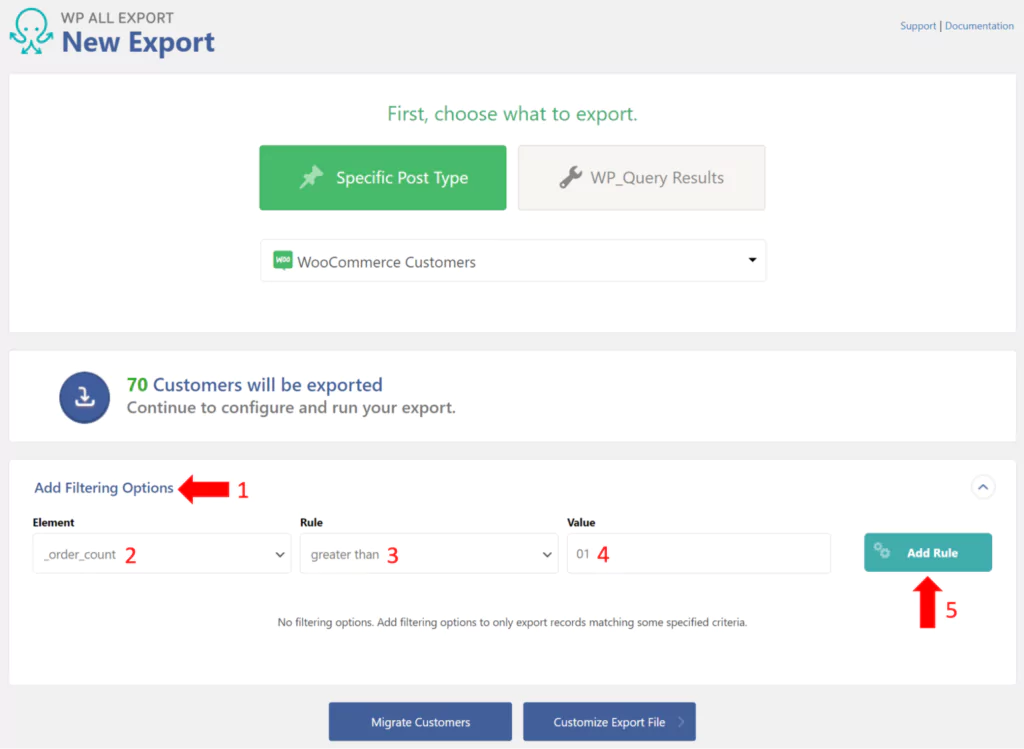Open the Support link
Screen dimensions: 1024x749
click(x=918, y=26)
